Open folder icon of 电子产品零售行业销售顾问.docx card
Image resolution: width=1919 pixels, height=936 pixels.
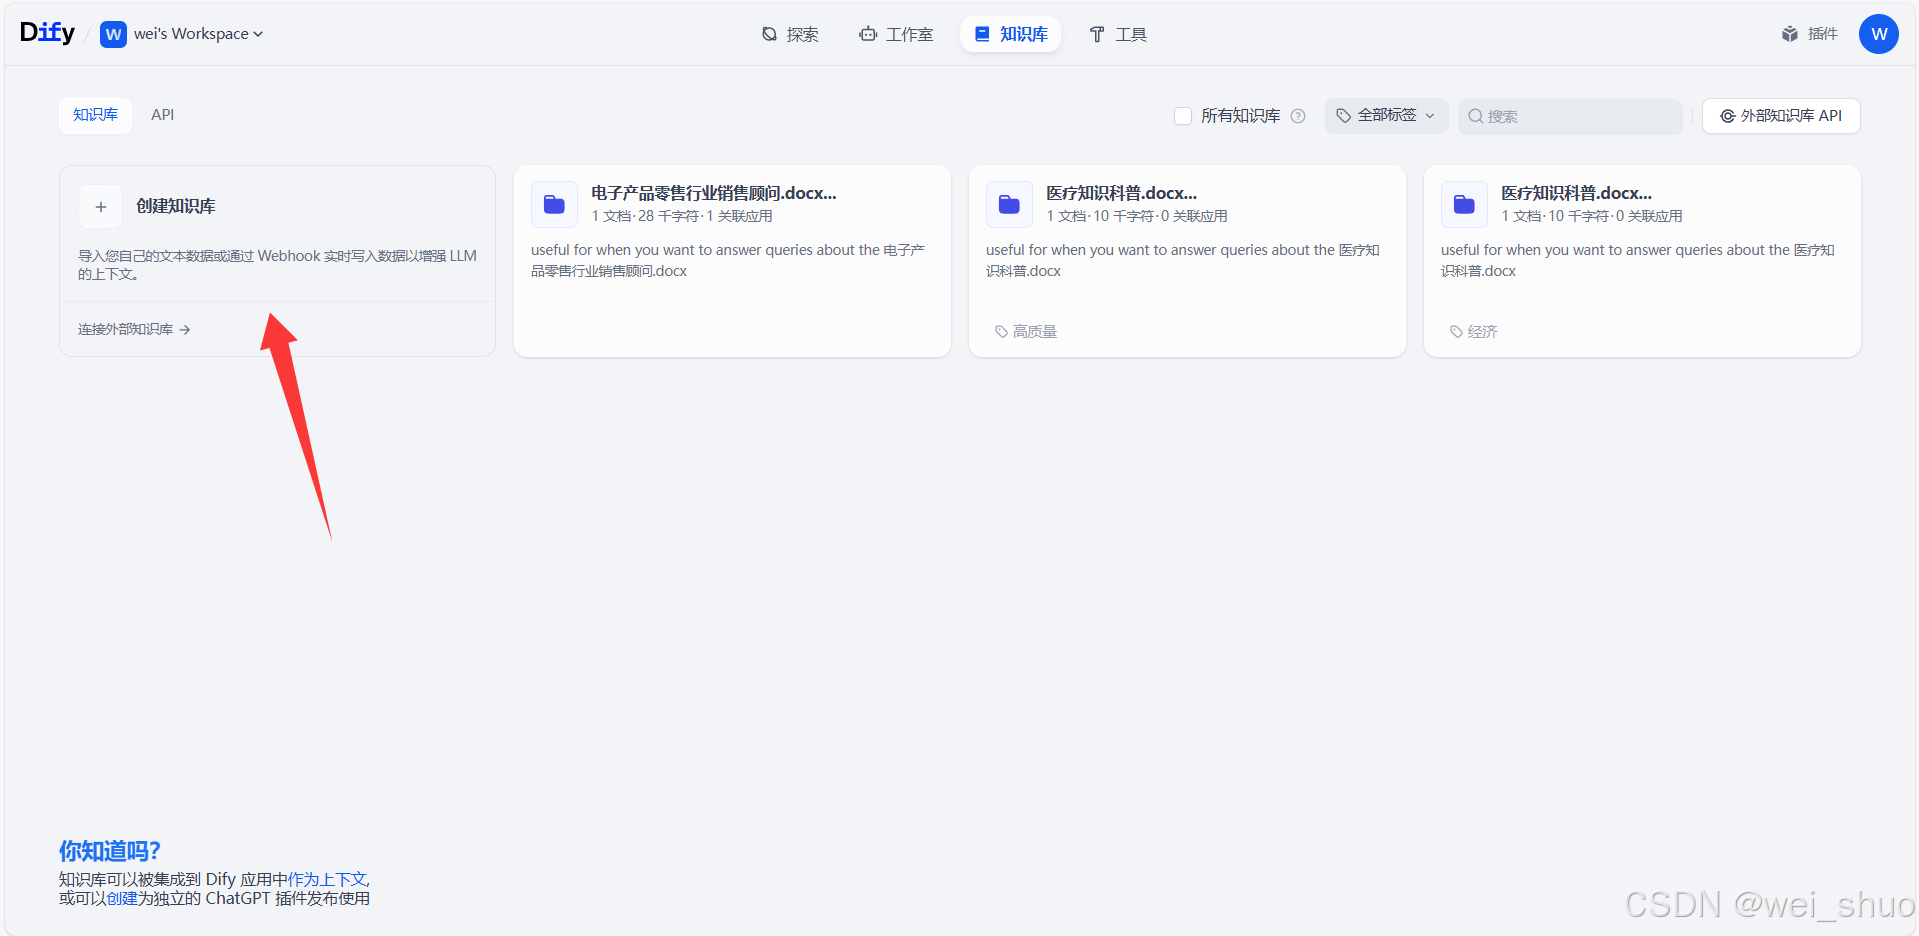(x=554, y=204)
